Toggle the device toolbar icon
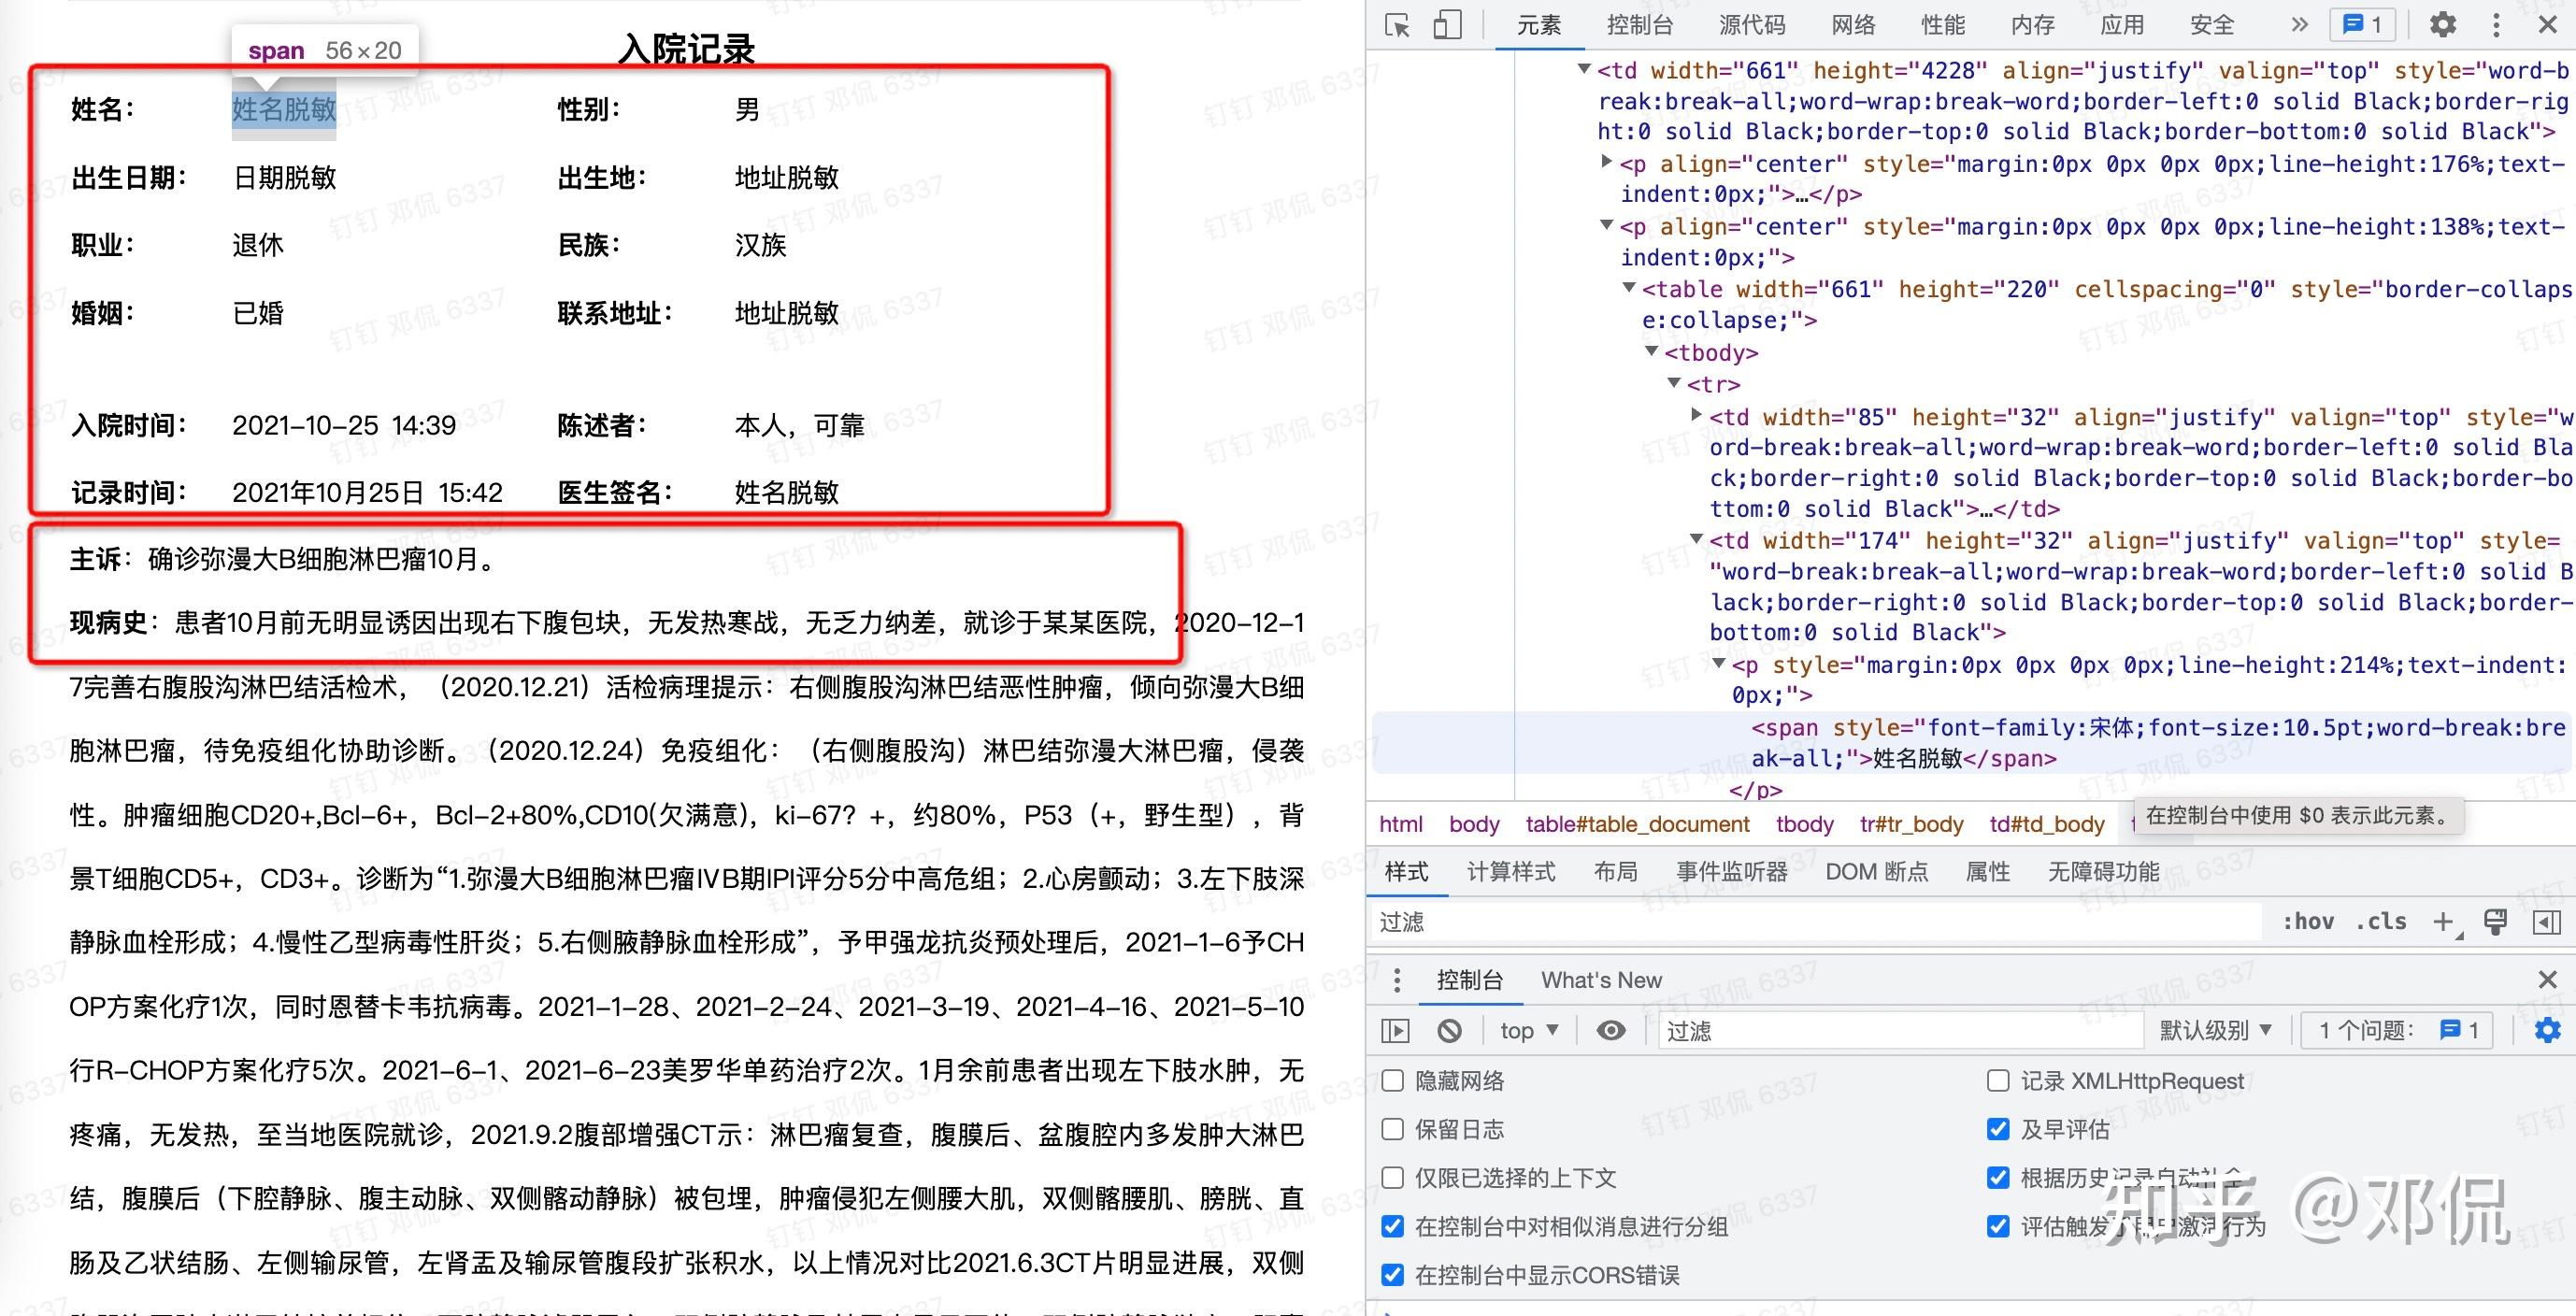Screen dimensions: 2576x1316 click(x=1447, y=25)
